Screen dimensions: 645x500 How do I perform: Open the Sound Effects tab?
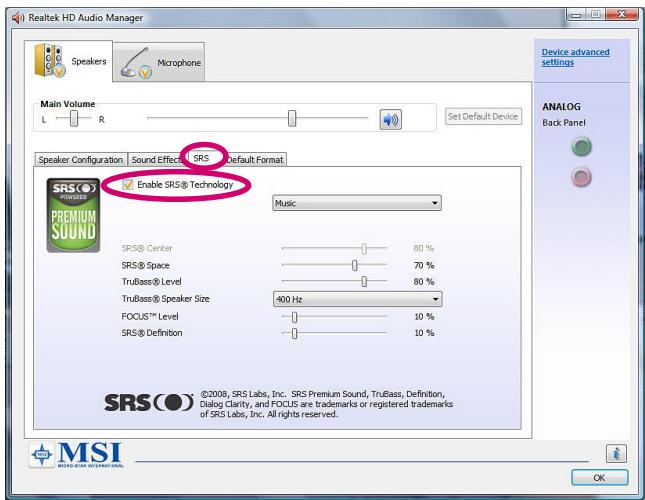point(157,160)
